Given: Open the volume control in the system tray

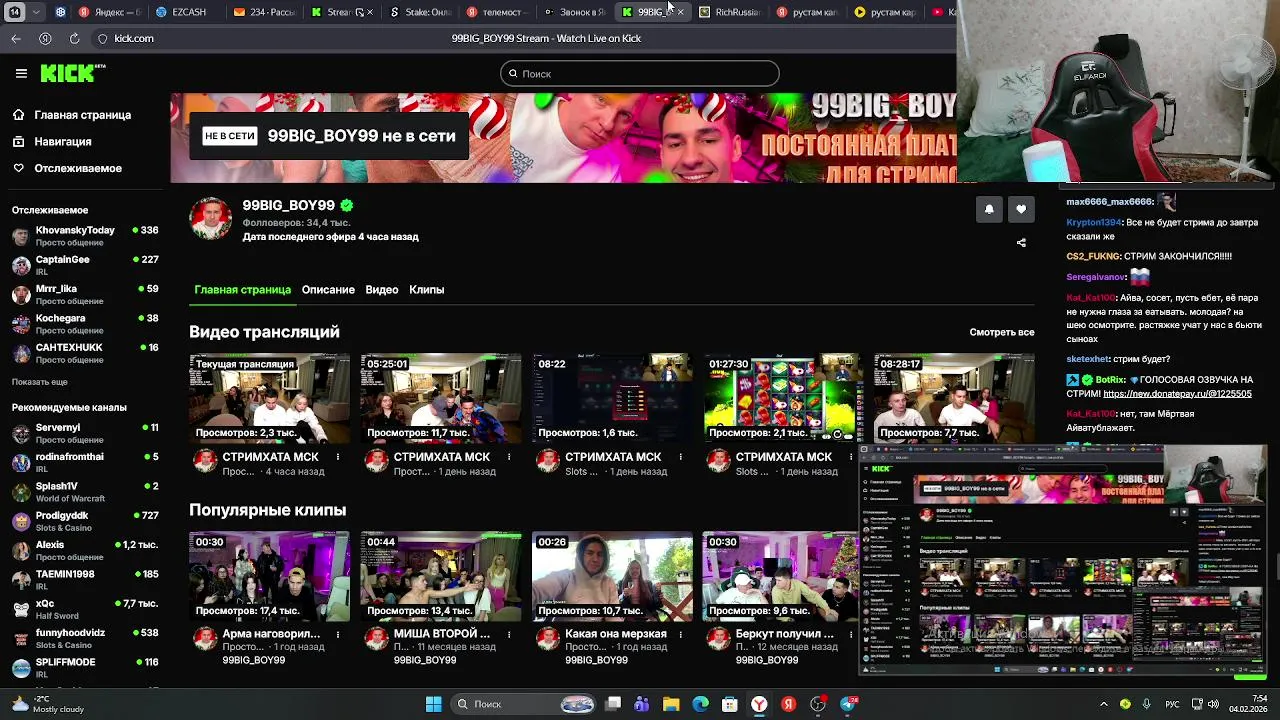Looking at the screenshot, I should tap(1214, 704).
